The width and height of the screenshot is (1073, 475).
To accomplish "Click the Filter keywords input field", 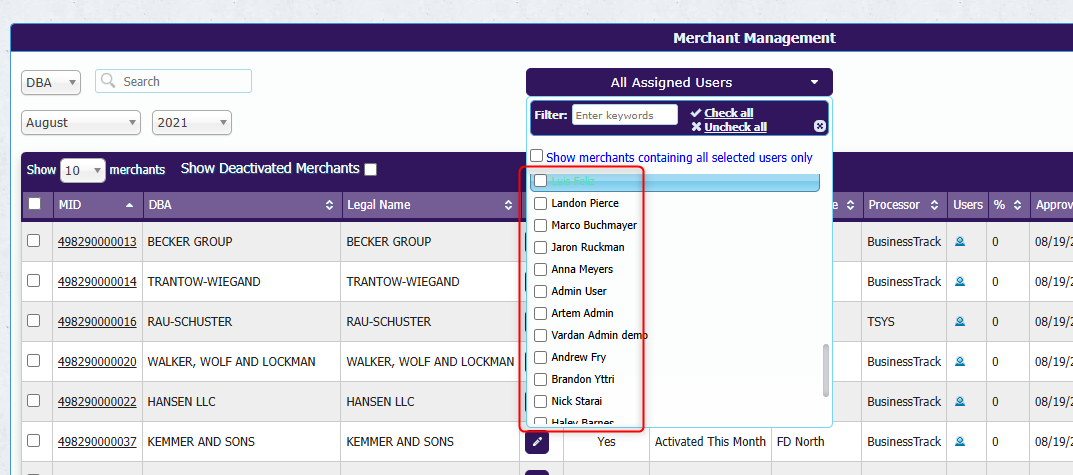I will click(x=625, y=115).
